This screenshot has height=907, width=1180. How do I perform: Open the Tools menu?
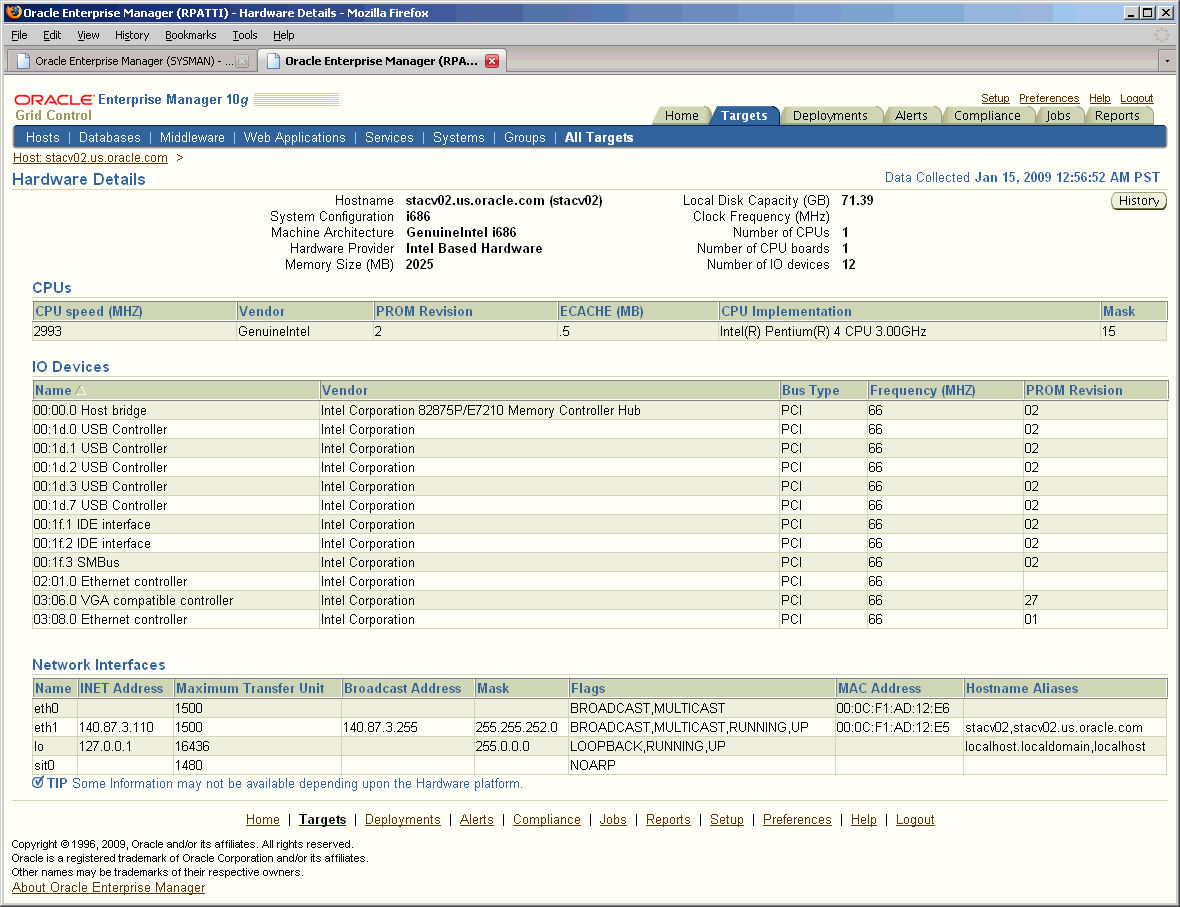coord(245,35)
